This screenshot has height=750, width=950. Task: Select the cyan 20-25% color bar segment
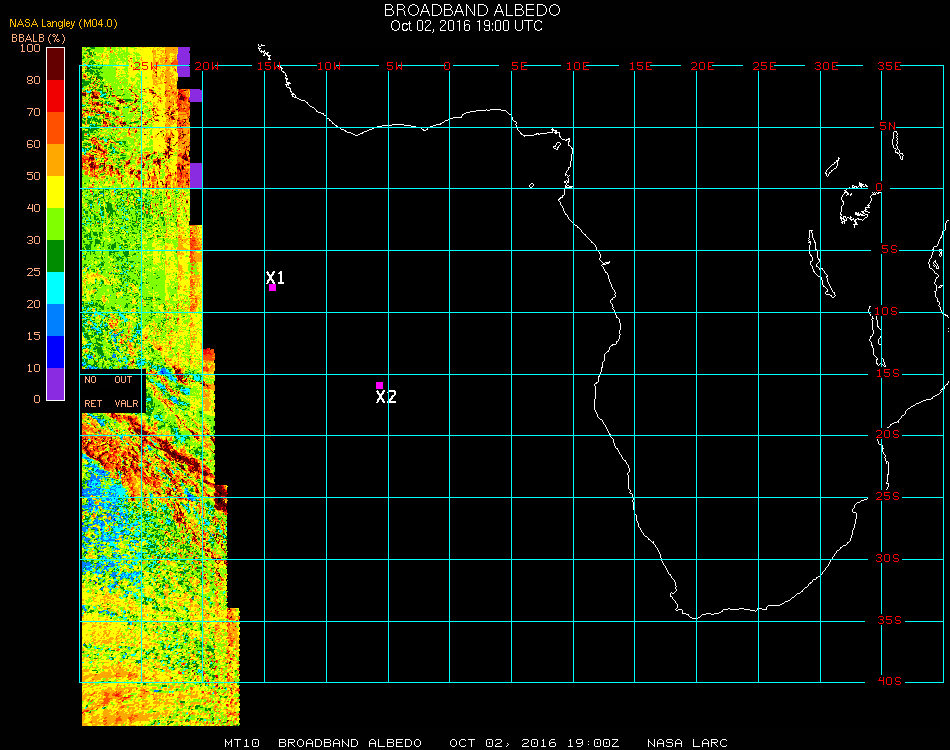(56, 287)
